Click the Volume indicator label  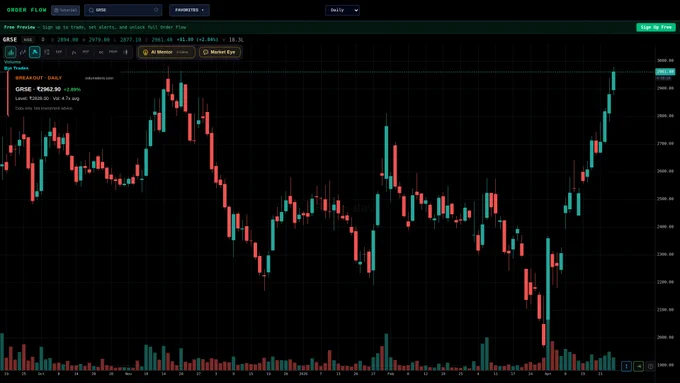13,62
